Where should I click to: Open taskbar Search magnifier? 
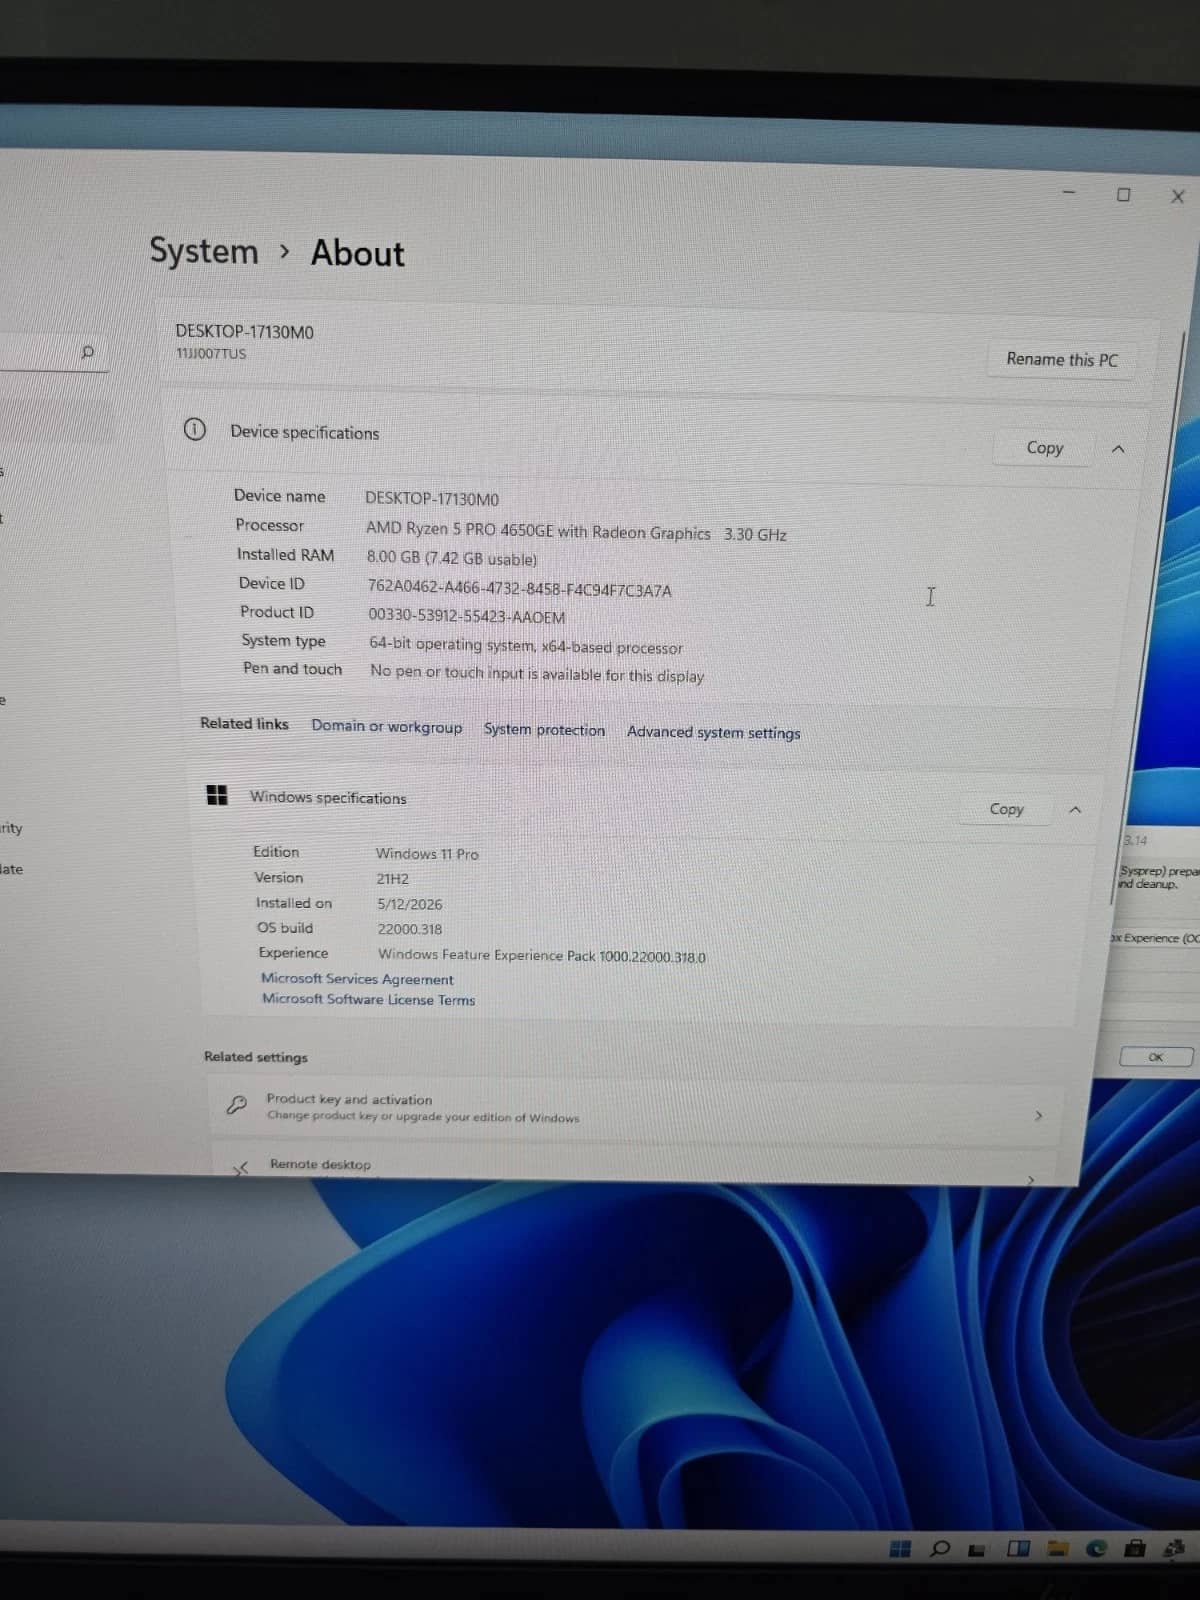click(x=940, y=1549)
